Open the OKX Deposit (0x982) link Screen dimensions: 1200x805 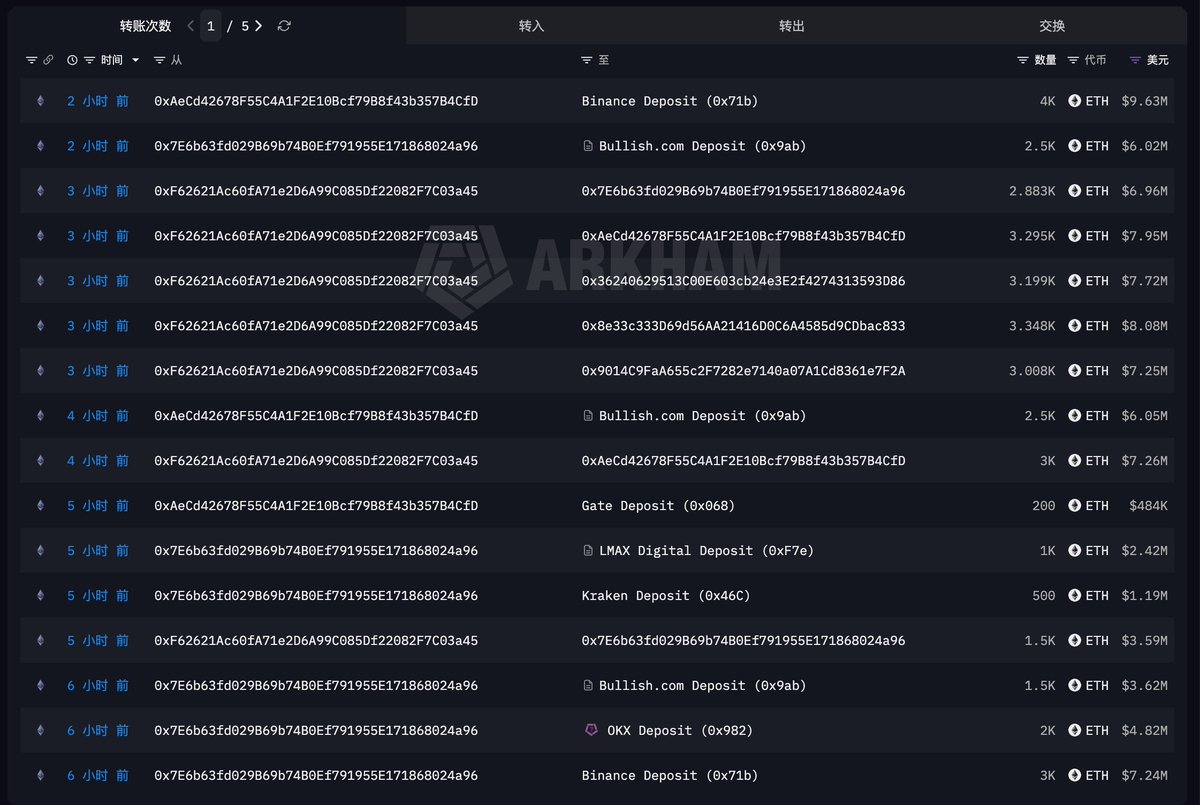tap(680, 731)
